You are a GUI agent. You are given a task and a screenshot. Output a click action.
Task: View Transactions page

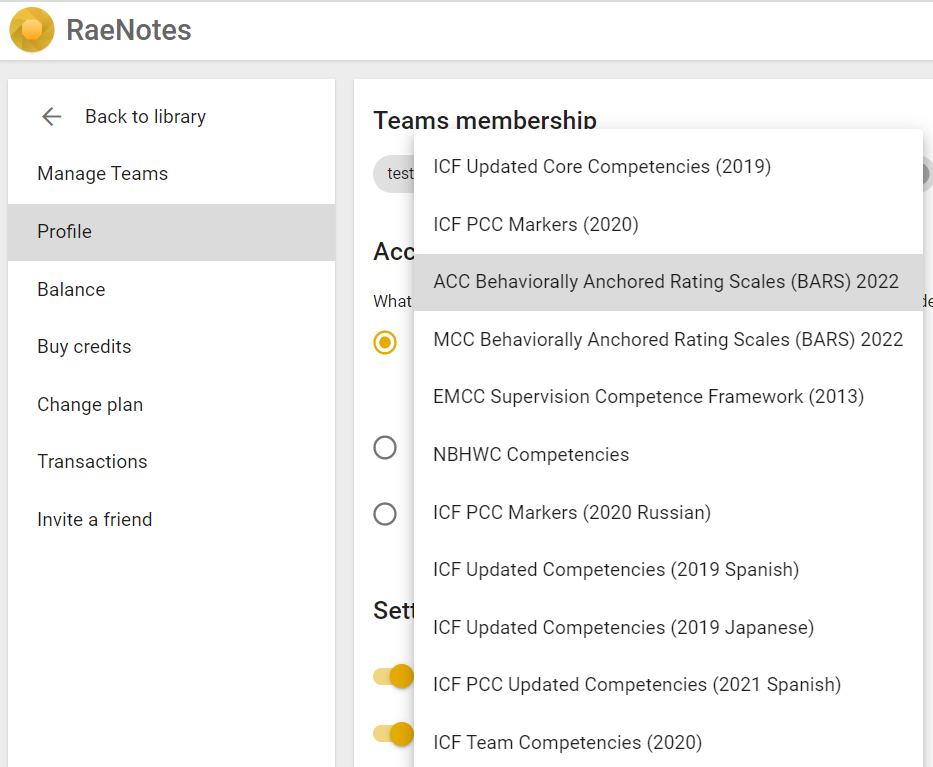click(171, 462)
